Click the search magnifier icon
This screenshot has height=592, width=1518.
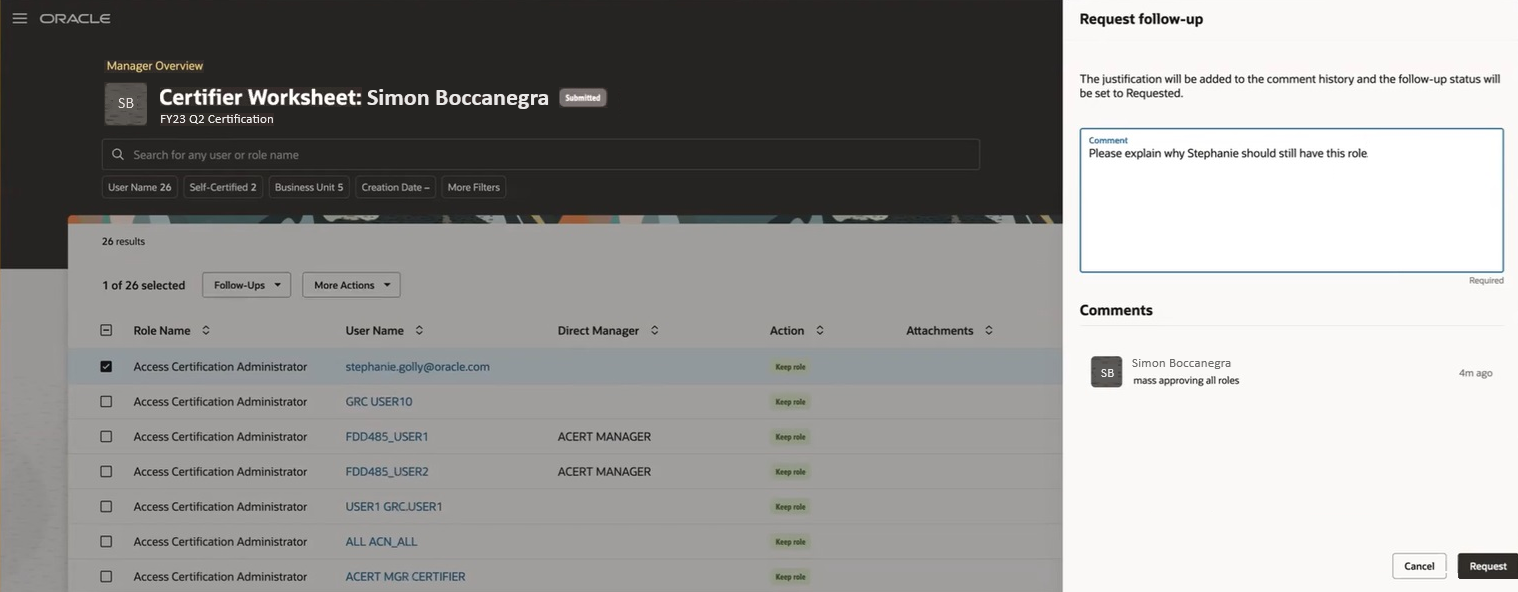click(118, 153)
